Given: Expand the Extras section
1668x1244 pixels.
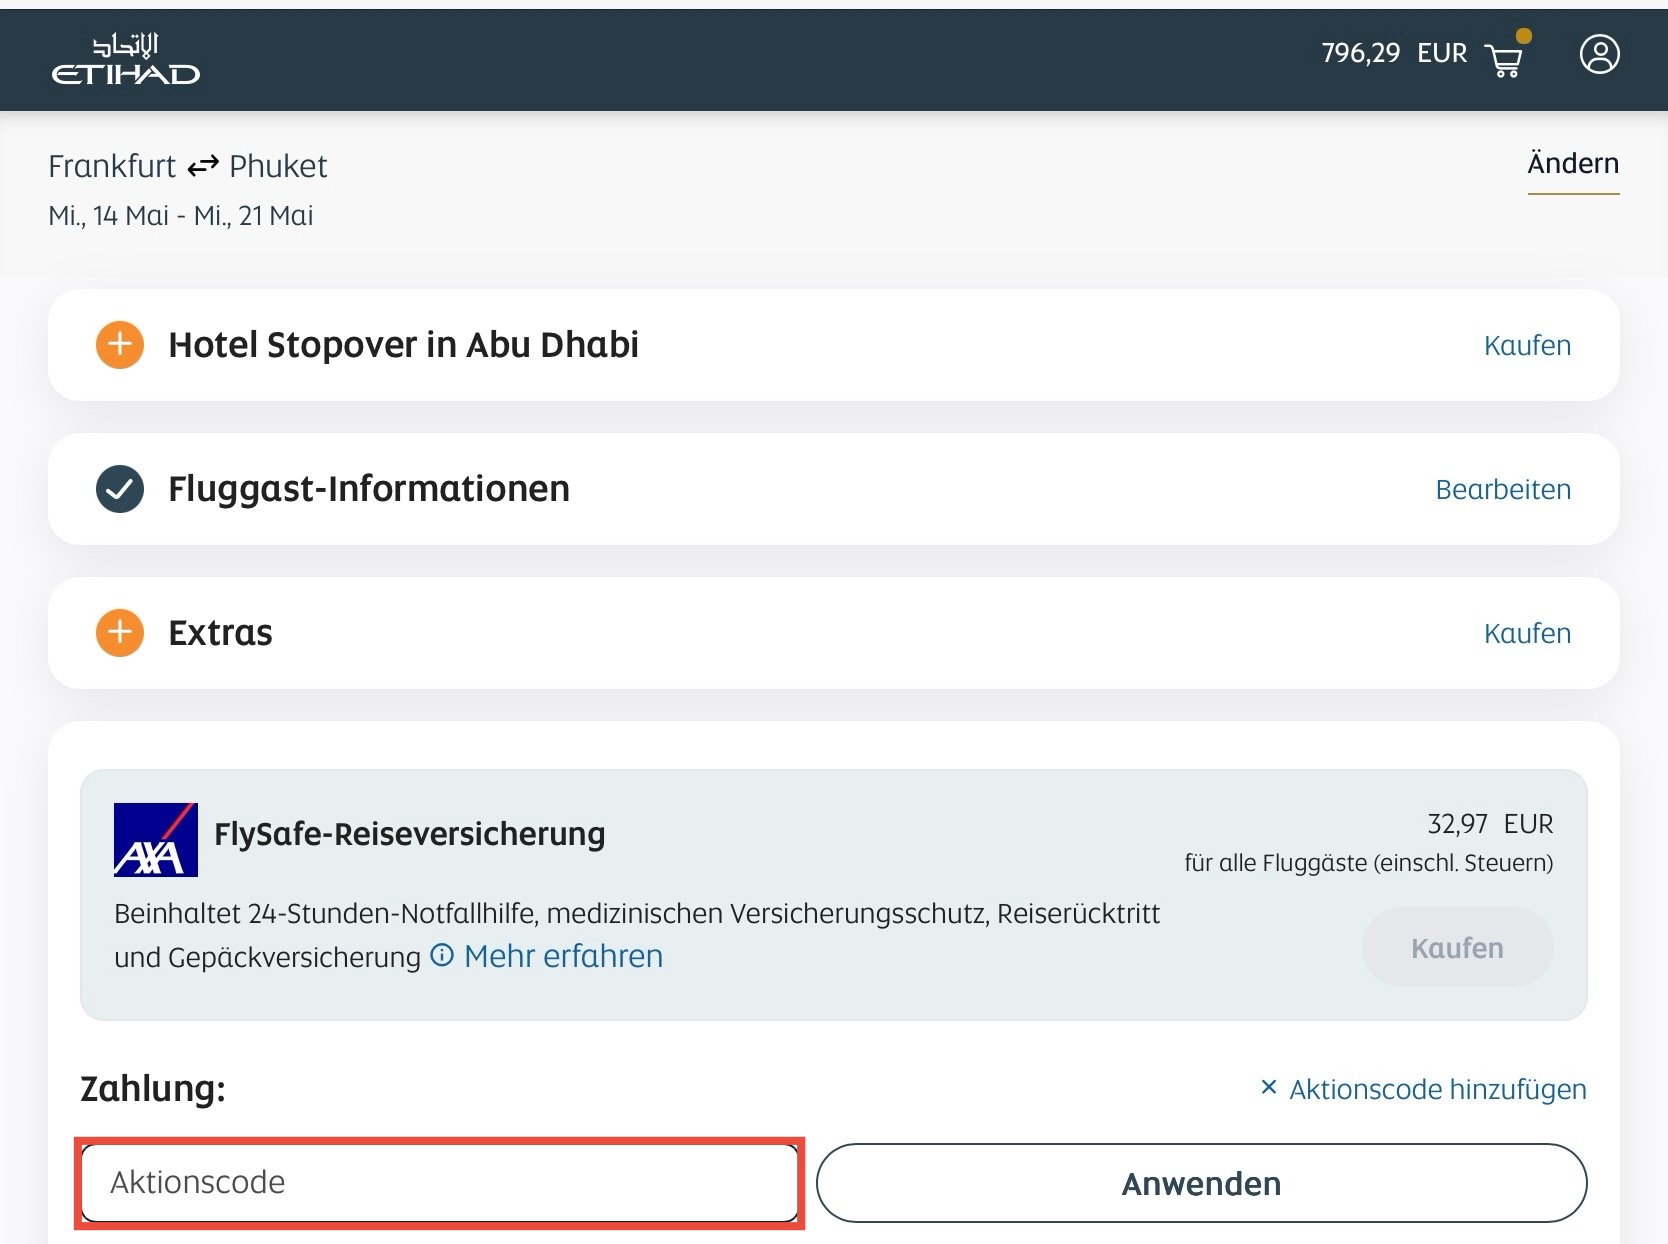Looking at the screenshot, I should 220,633.
